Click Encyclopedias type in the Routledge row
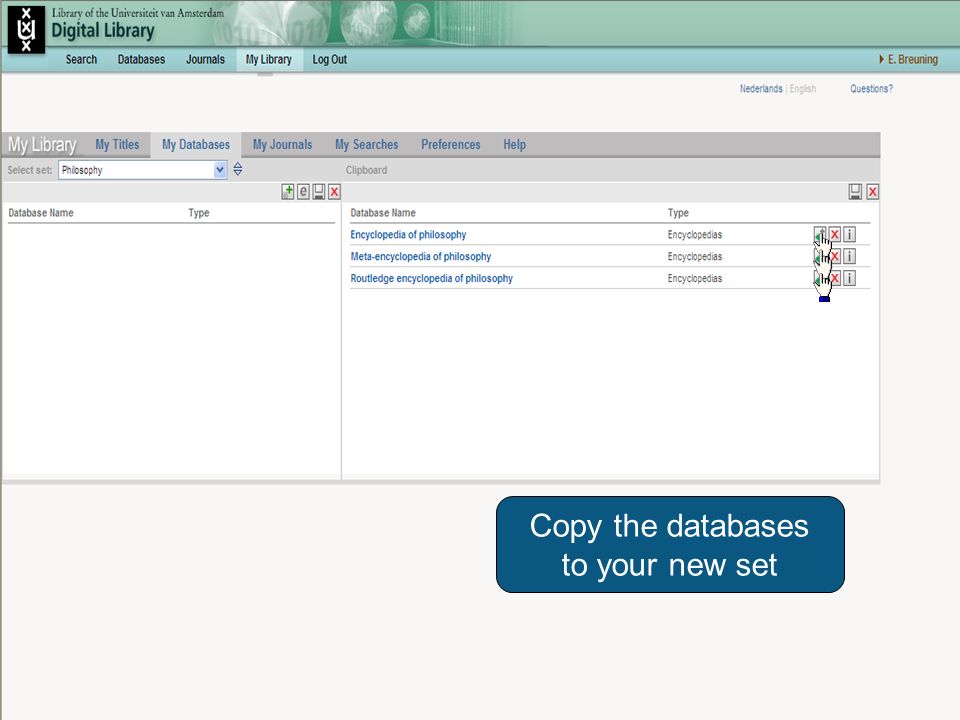This screenshot has width=960, height=720. point(695,279)
